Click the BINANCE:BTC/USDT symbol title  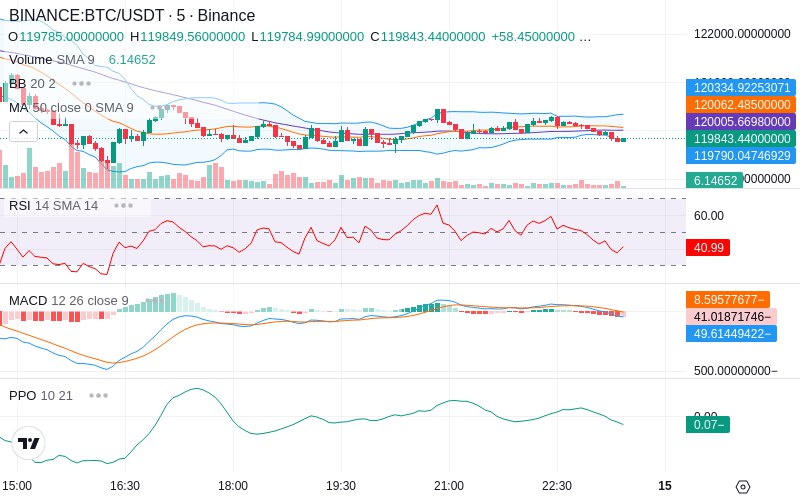[x=132, y=15]
